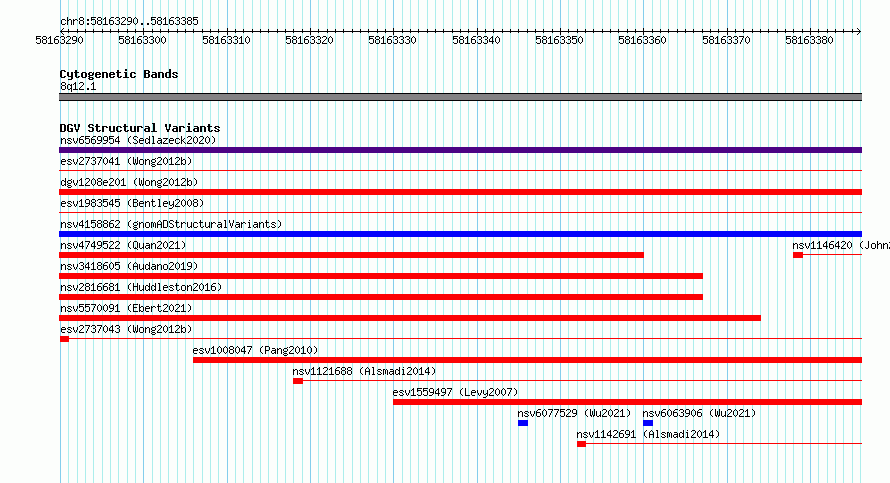Click the gray 8q12.1 cytogenetic band bar
The image size is (890, 483).
460,97
